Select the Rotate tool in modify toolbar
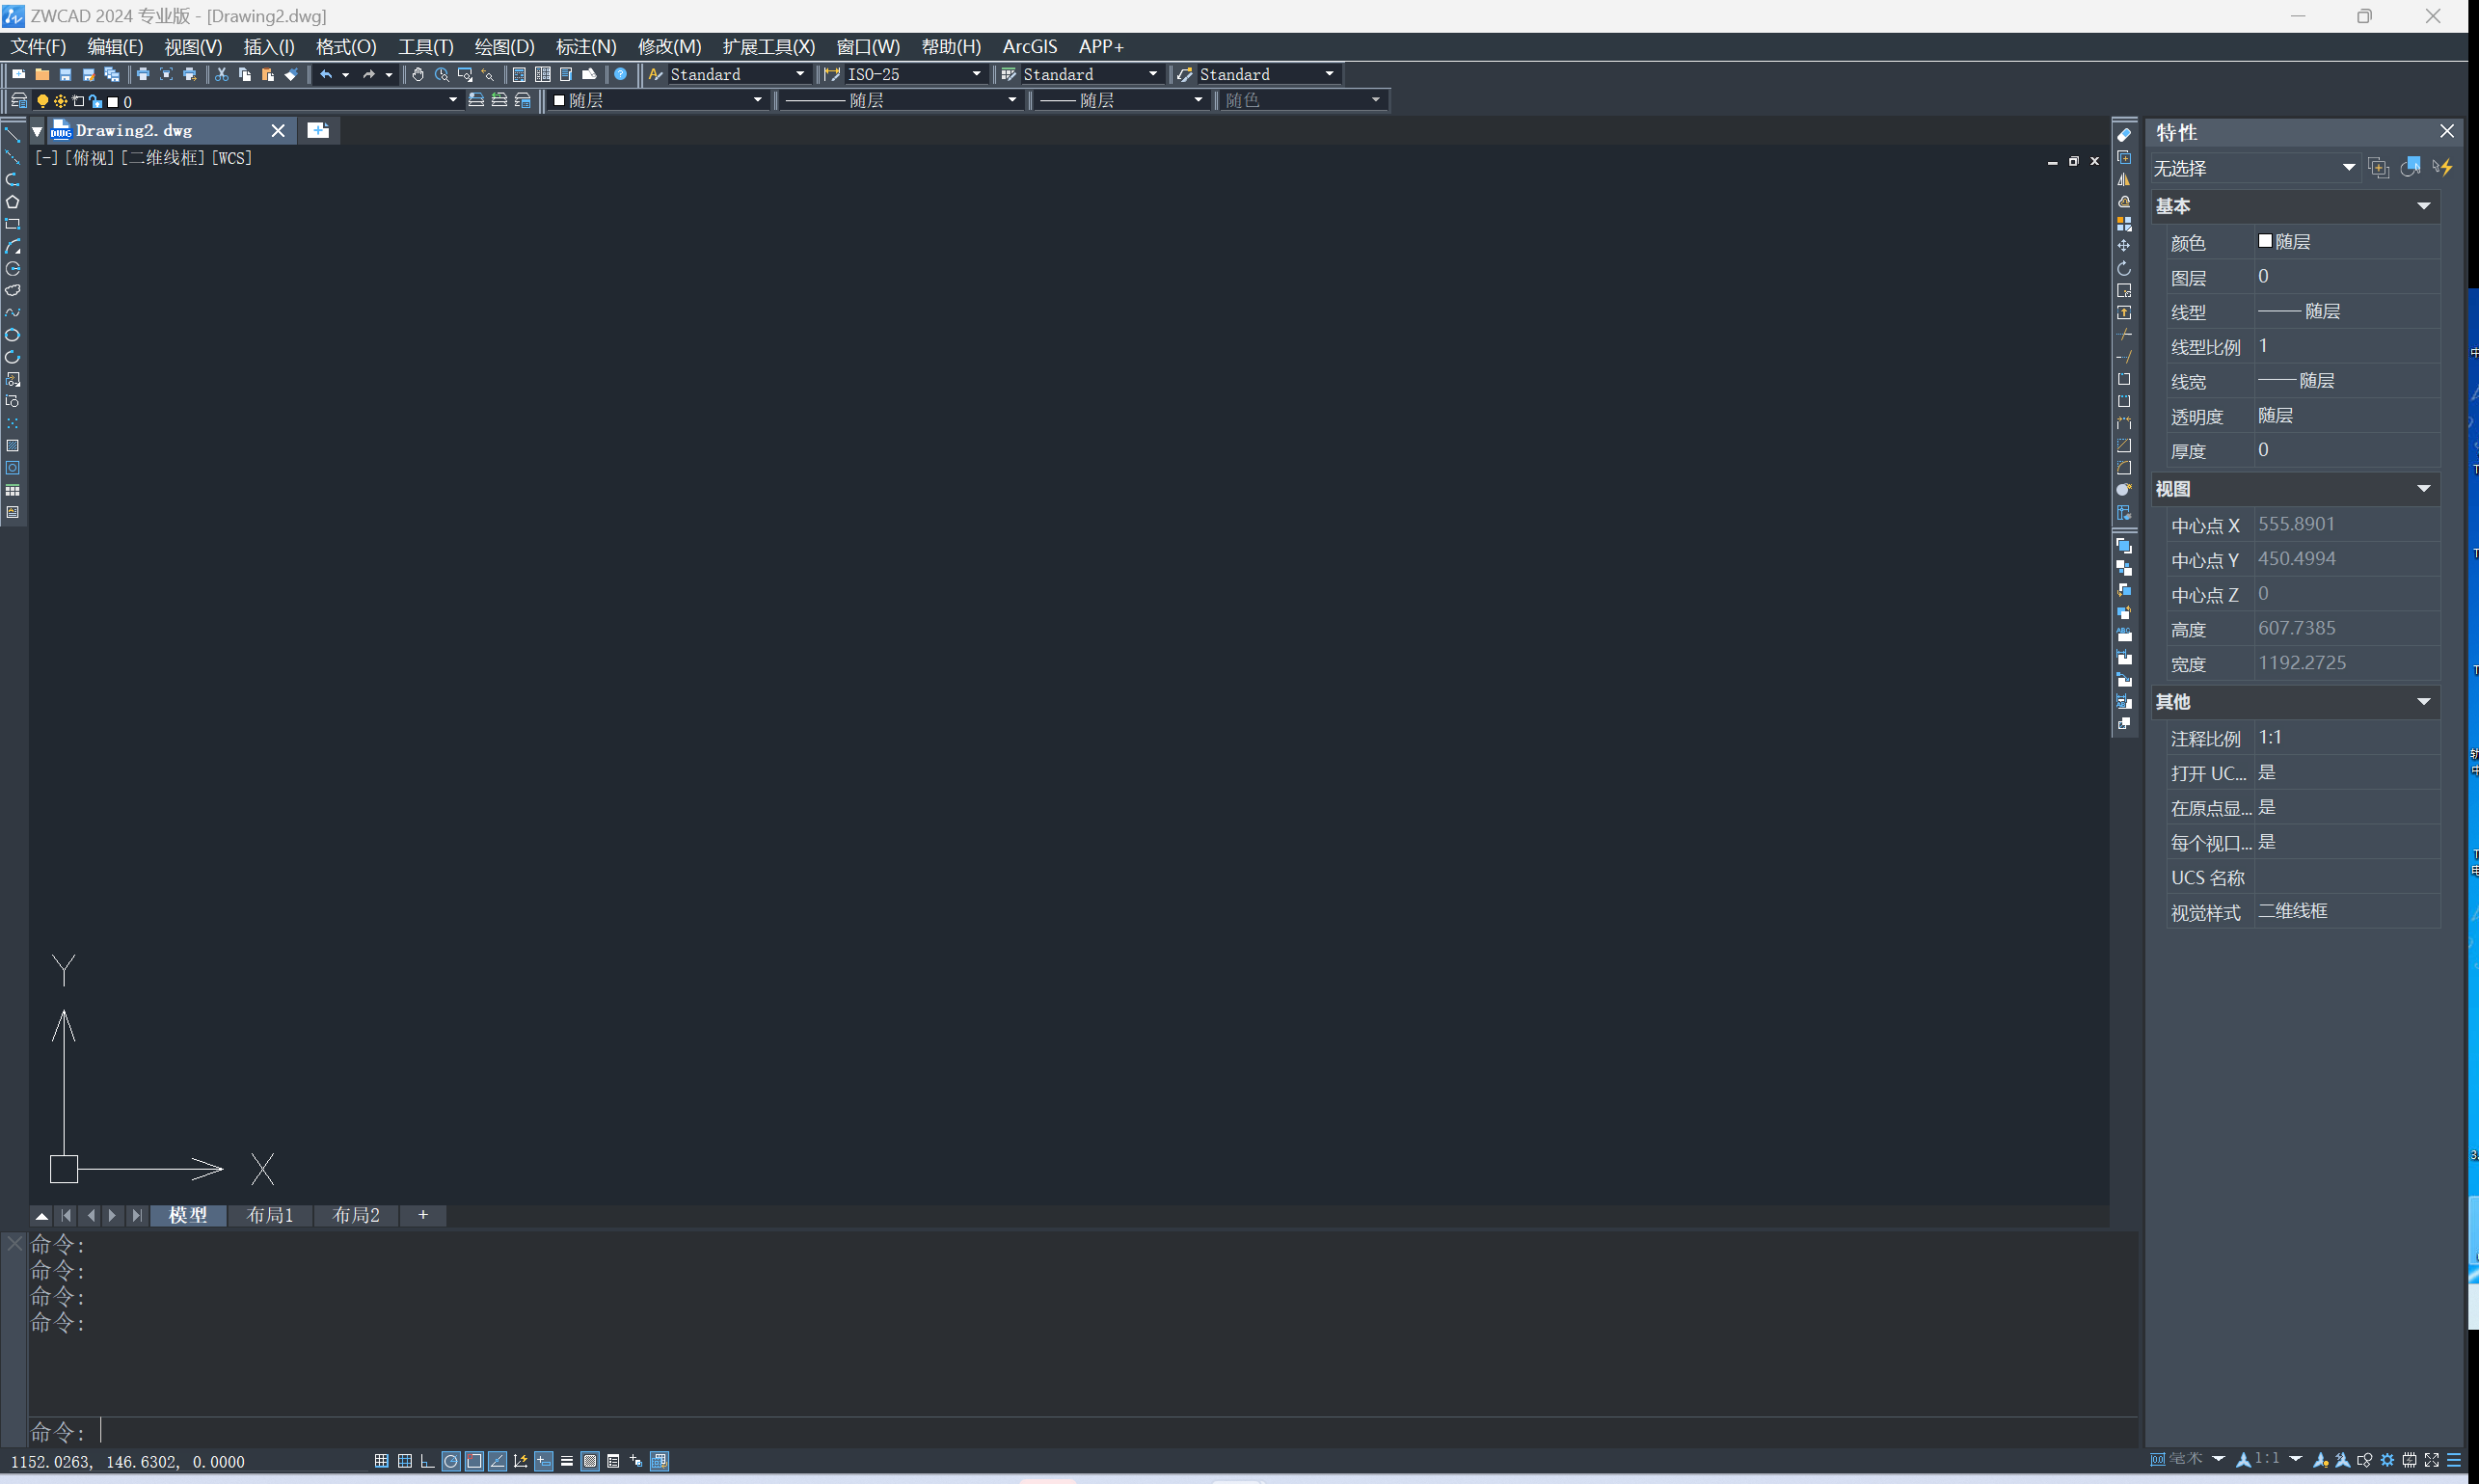This screenshot has height=1484, width=2479. coord(2124,269)
